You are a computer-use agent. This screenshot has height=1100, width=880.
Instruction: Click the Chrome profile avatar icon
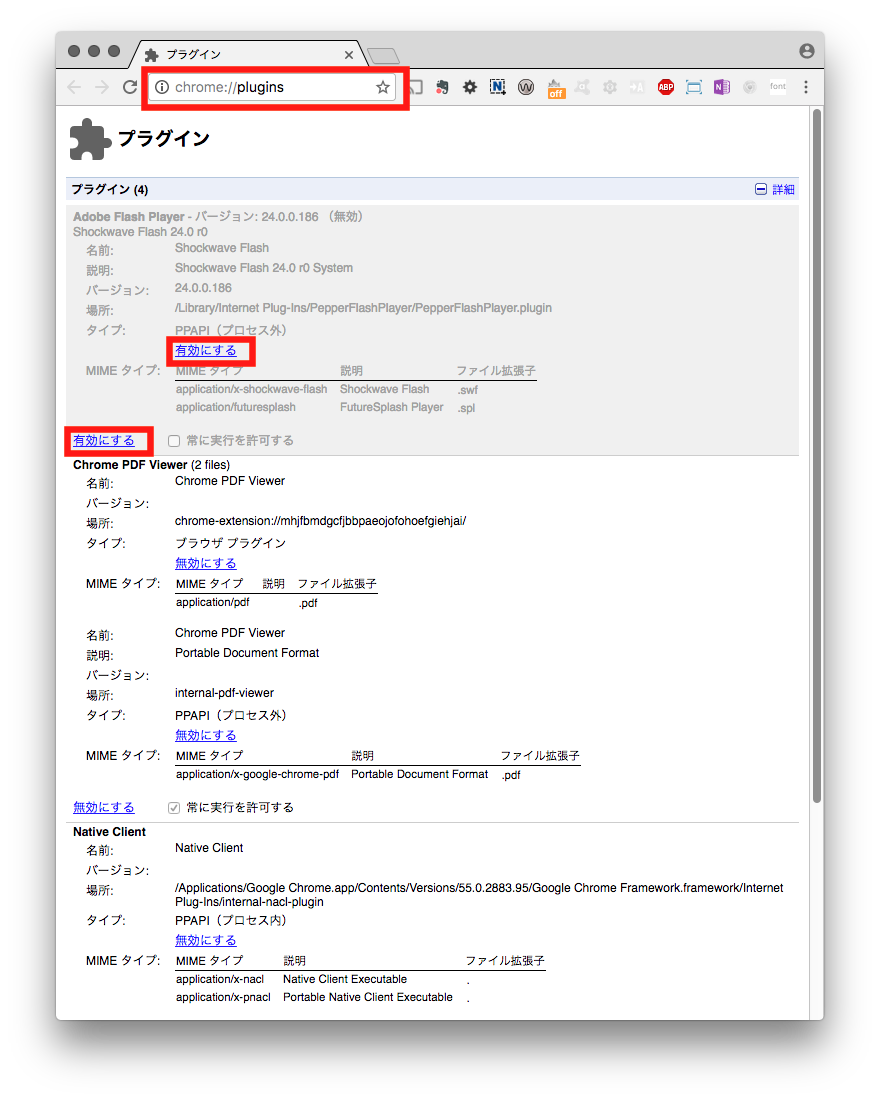point(807,51)
